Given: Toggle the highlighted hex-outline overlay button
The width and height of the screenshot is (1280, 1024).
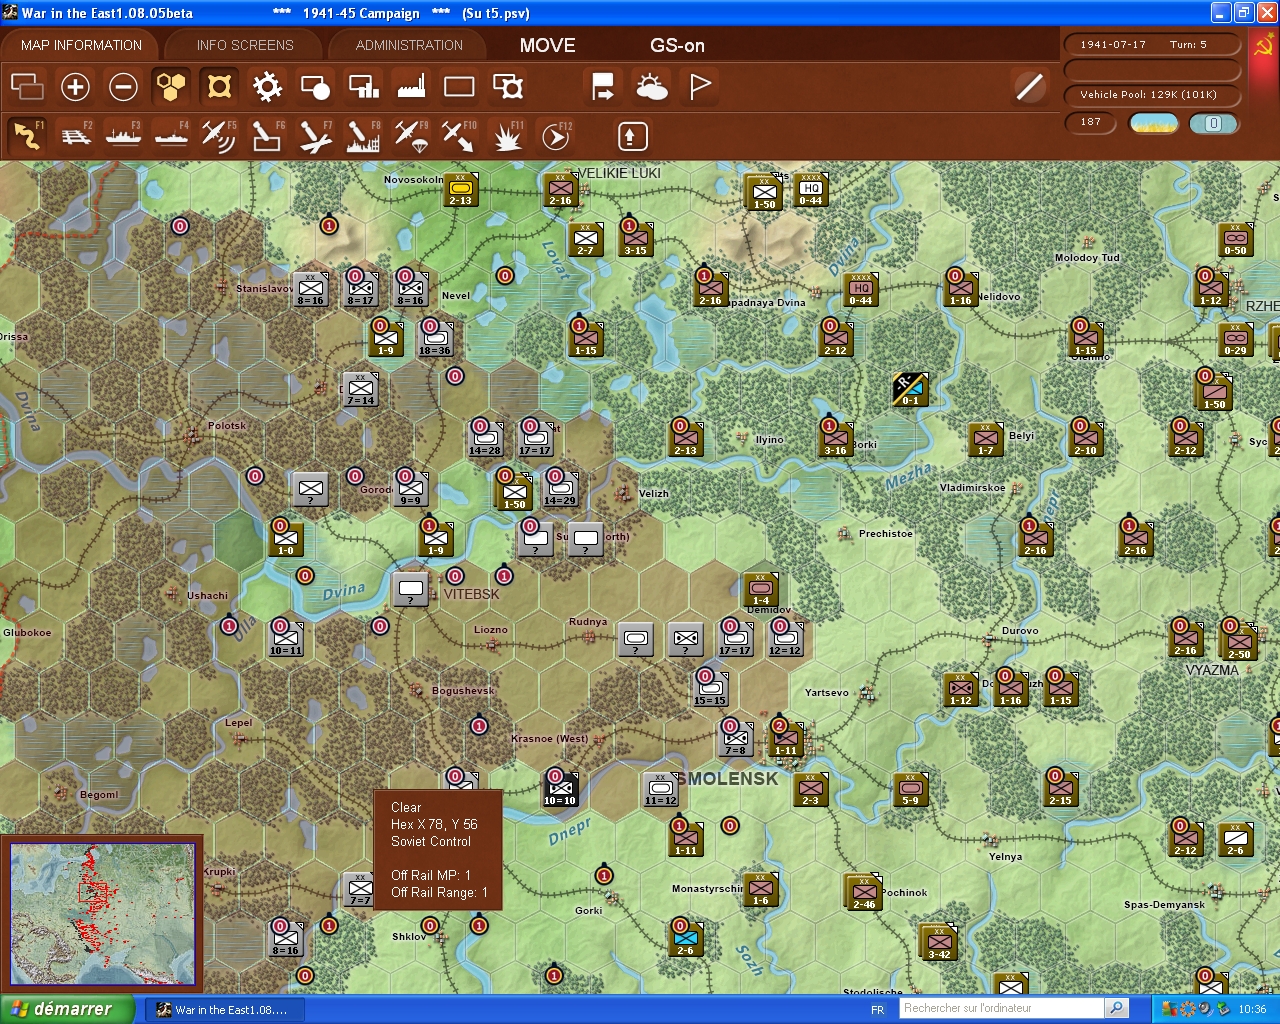Looking at the screenshot, I should click(219, 87).
